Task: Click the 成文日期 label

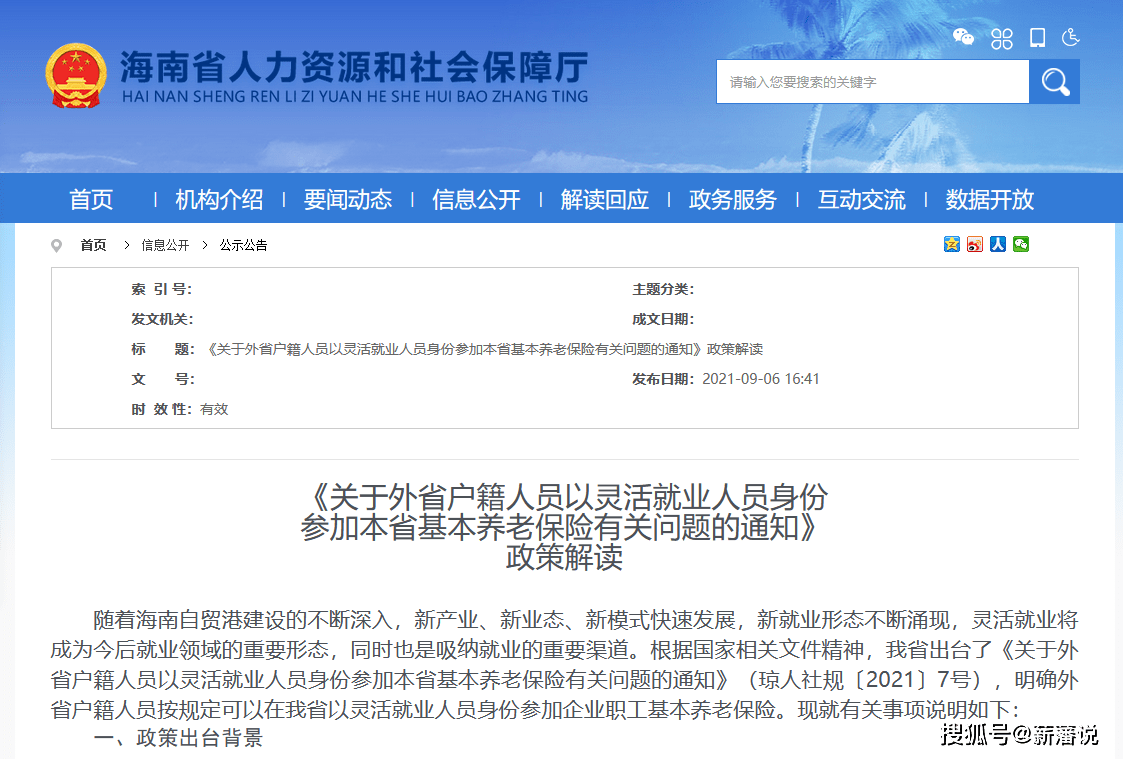Action: coord(663,319)
